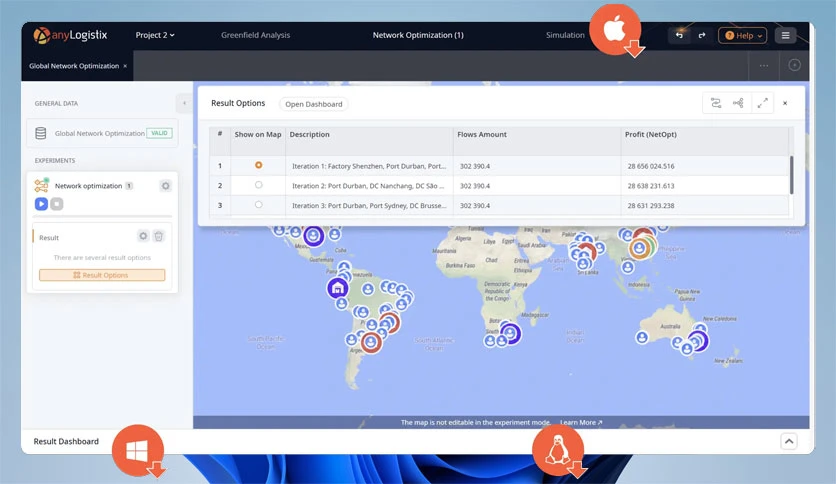
Task: Select Show on Map for Iteration 3
Action: tap(259, 205)
